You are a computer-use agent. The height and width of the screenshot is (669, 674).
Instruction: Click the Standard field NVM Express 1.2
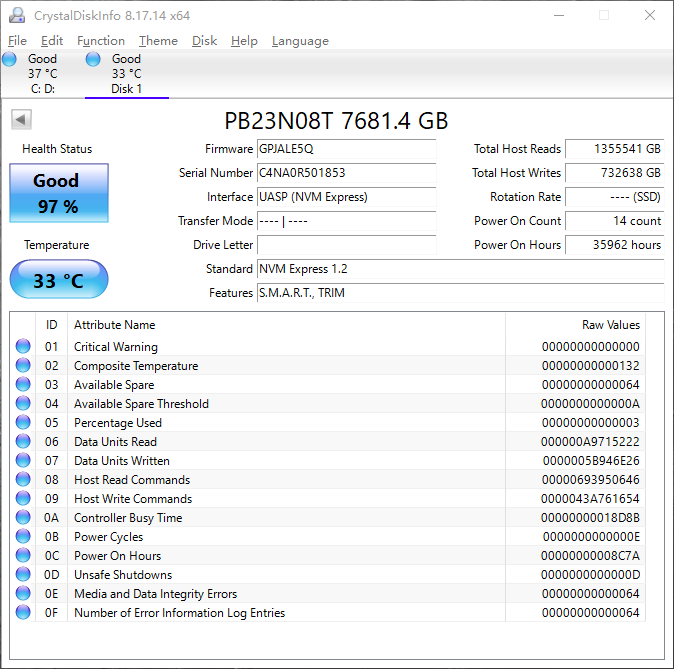461,269
